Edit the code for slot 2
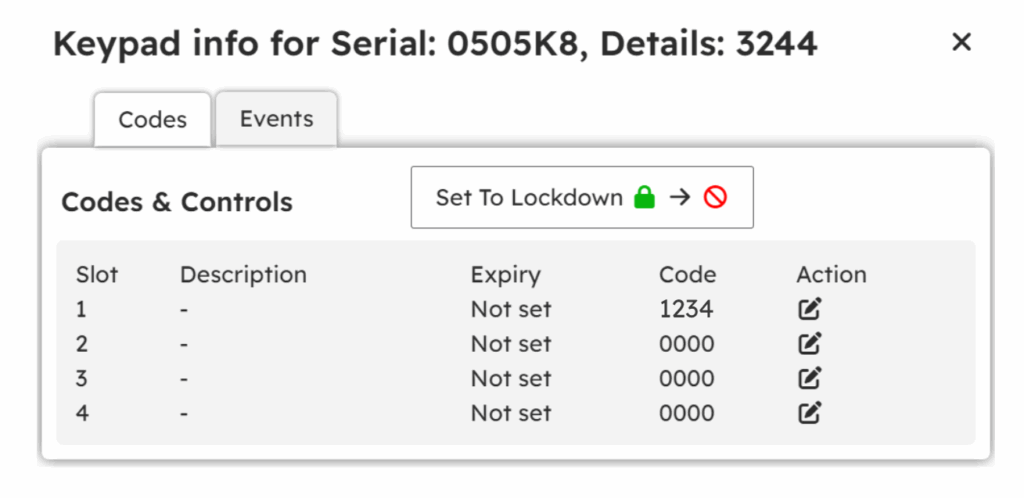This screenshot has width=1024, height=498. click(810, 343)
